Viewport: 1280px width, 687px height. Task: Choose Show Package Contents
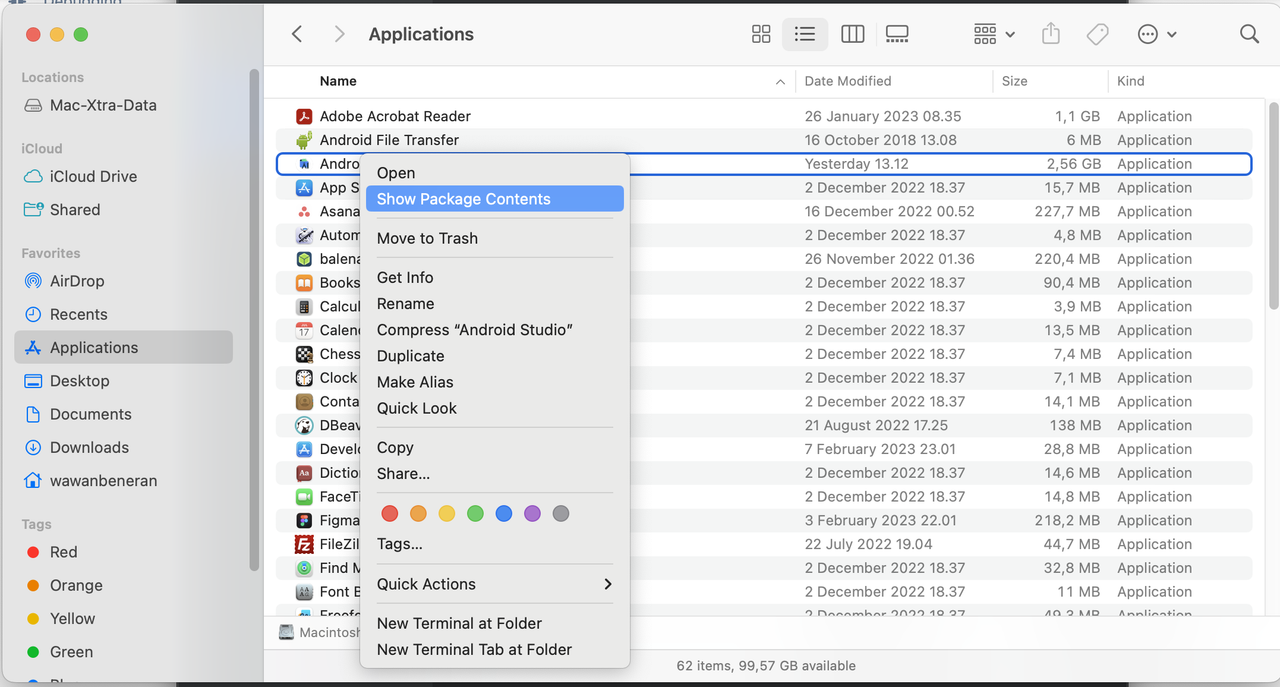pos(494,199)
